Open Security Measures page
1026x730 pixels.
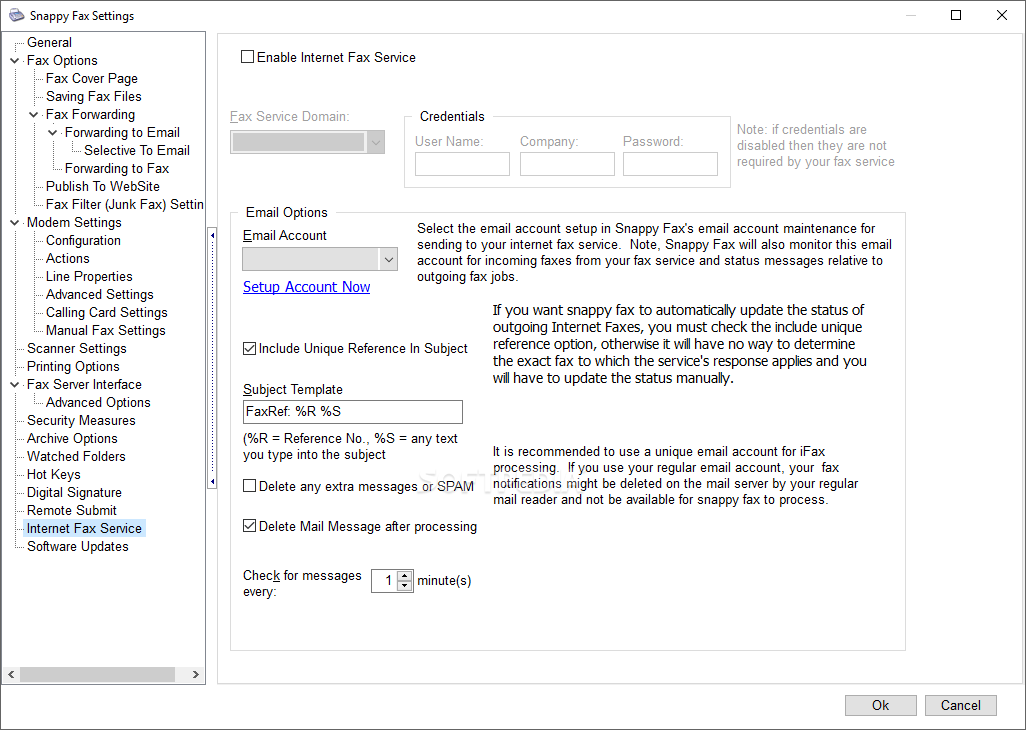pos(81,421)
